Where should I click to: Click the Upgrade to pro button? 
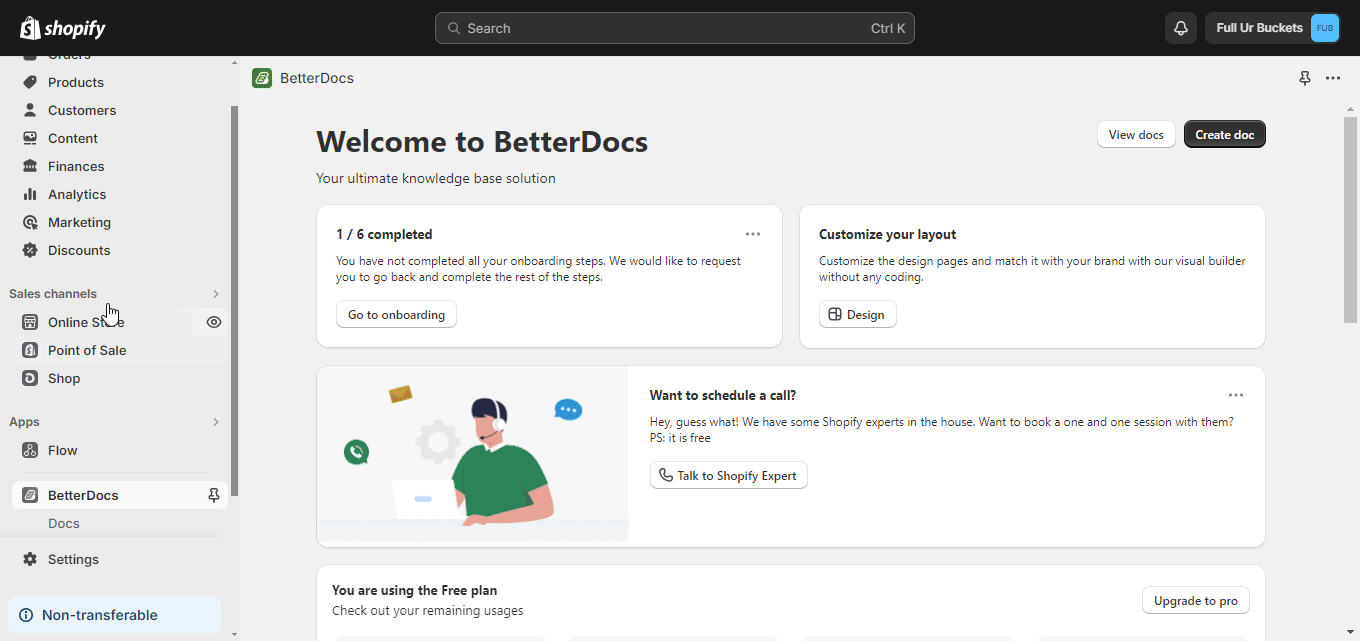(x=1195, y=601)
